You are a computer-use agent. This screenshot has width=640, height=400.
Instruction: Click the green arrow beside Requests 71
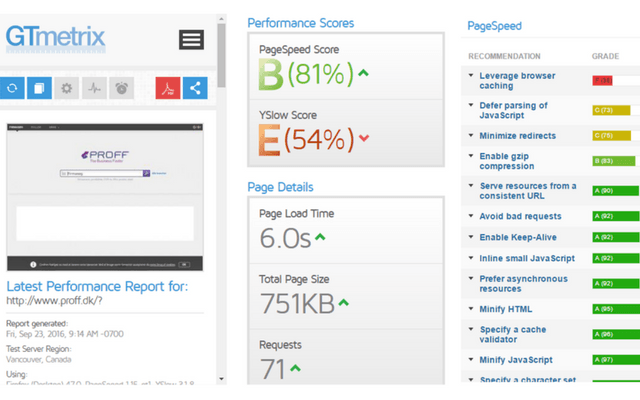[x=296, y=368]
